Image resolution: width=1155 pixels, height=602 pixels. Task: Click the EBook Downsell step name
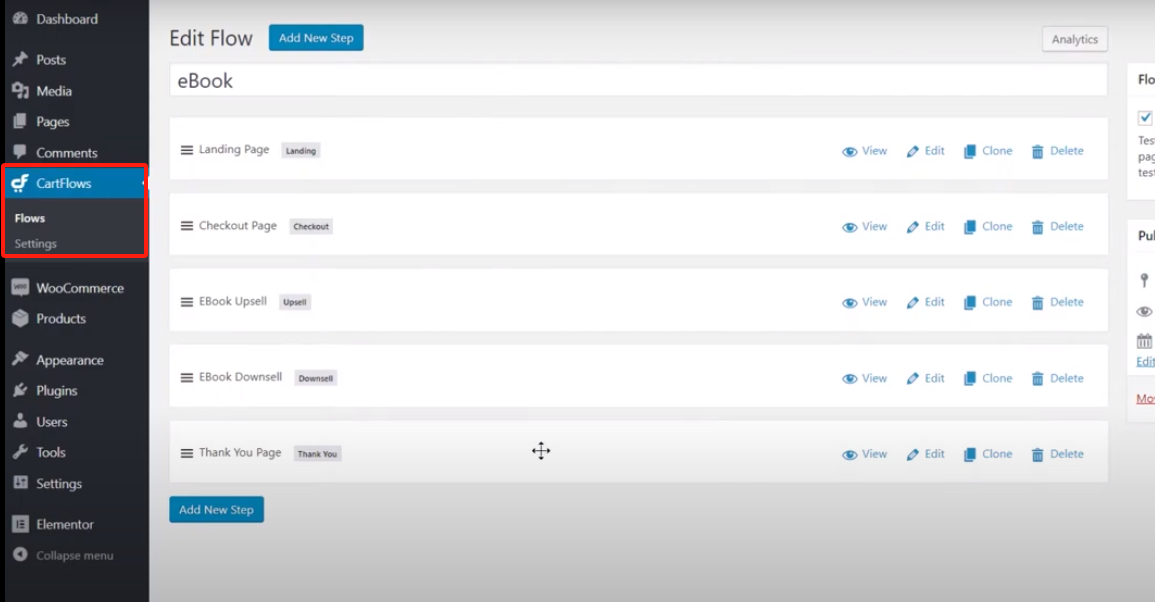point(240,377)
